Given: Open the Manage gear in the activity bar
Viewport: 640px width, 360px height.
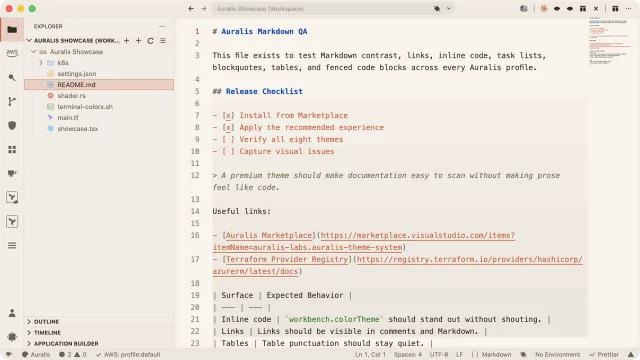Looking at the screenshot, I should [x=12, y=337].
